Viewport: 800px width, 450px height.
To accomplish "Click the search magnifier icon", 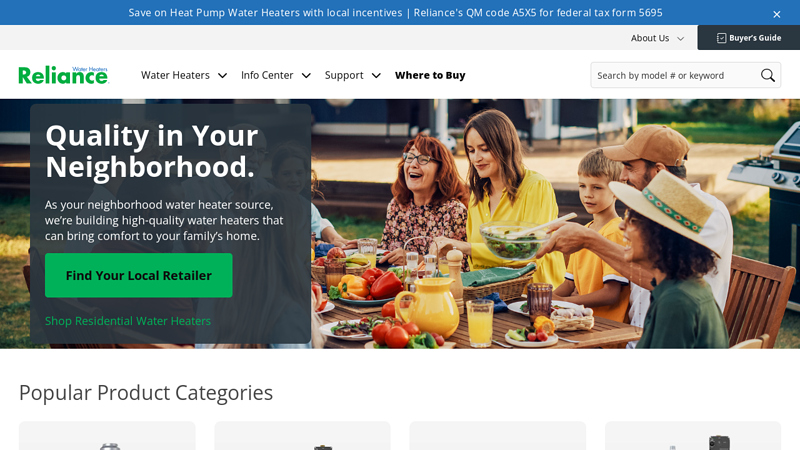I will click(767, 76).
